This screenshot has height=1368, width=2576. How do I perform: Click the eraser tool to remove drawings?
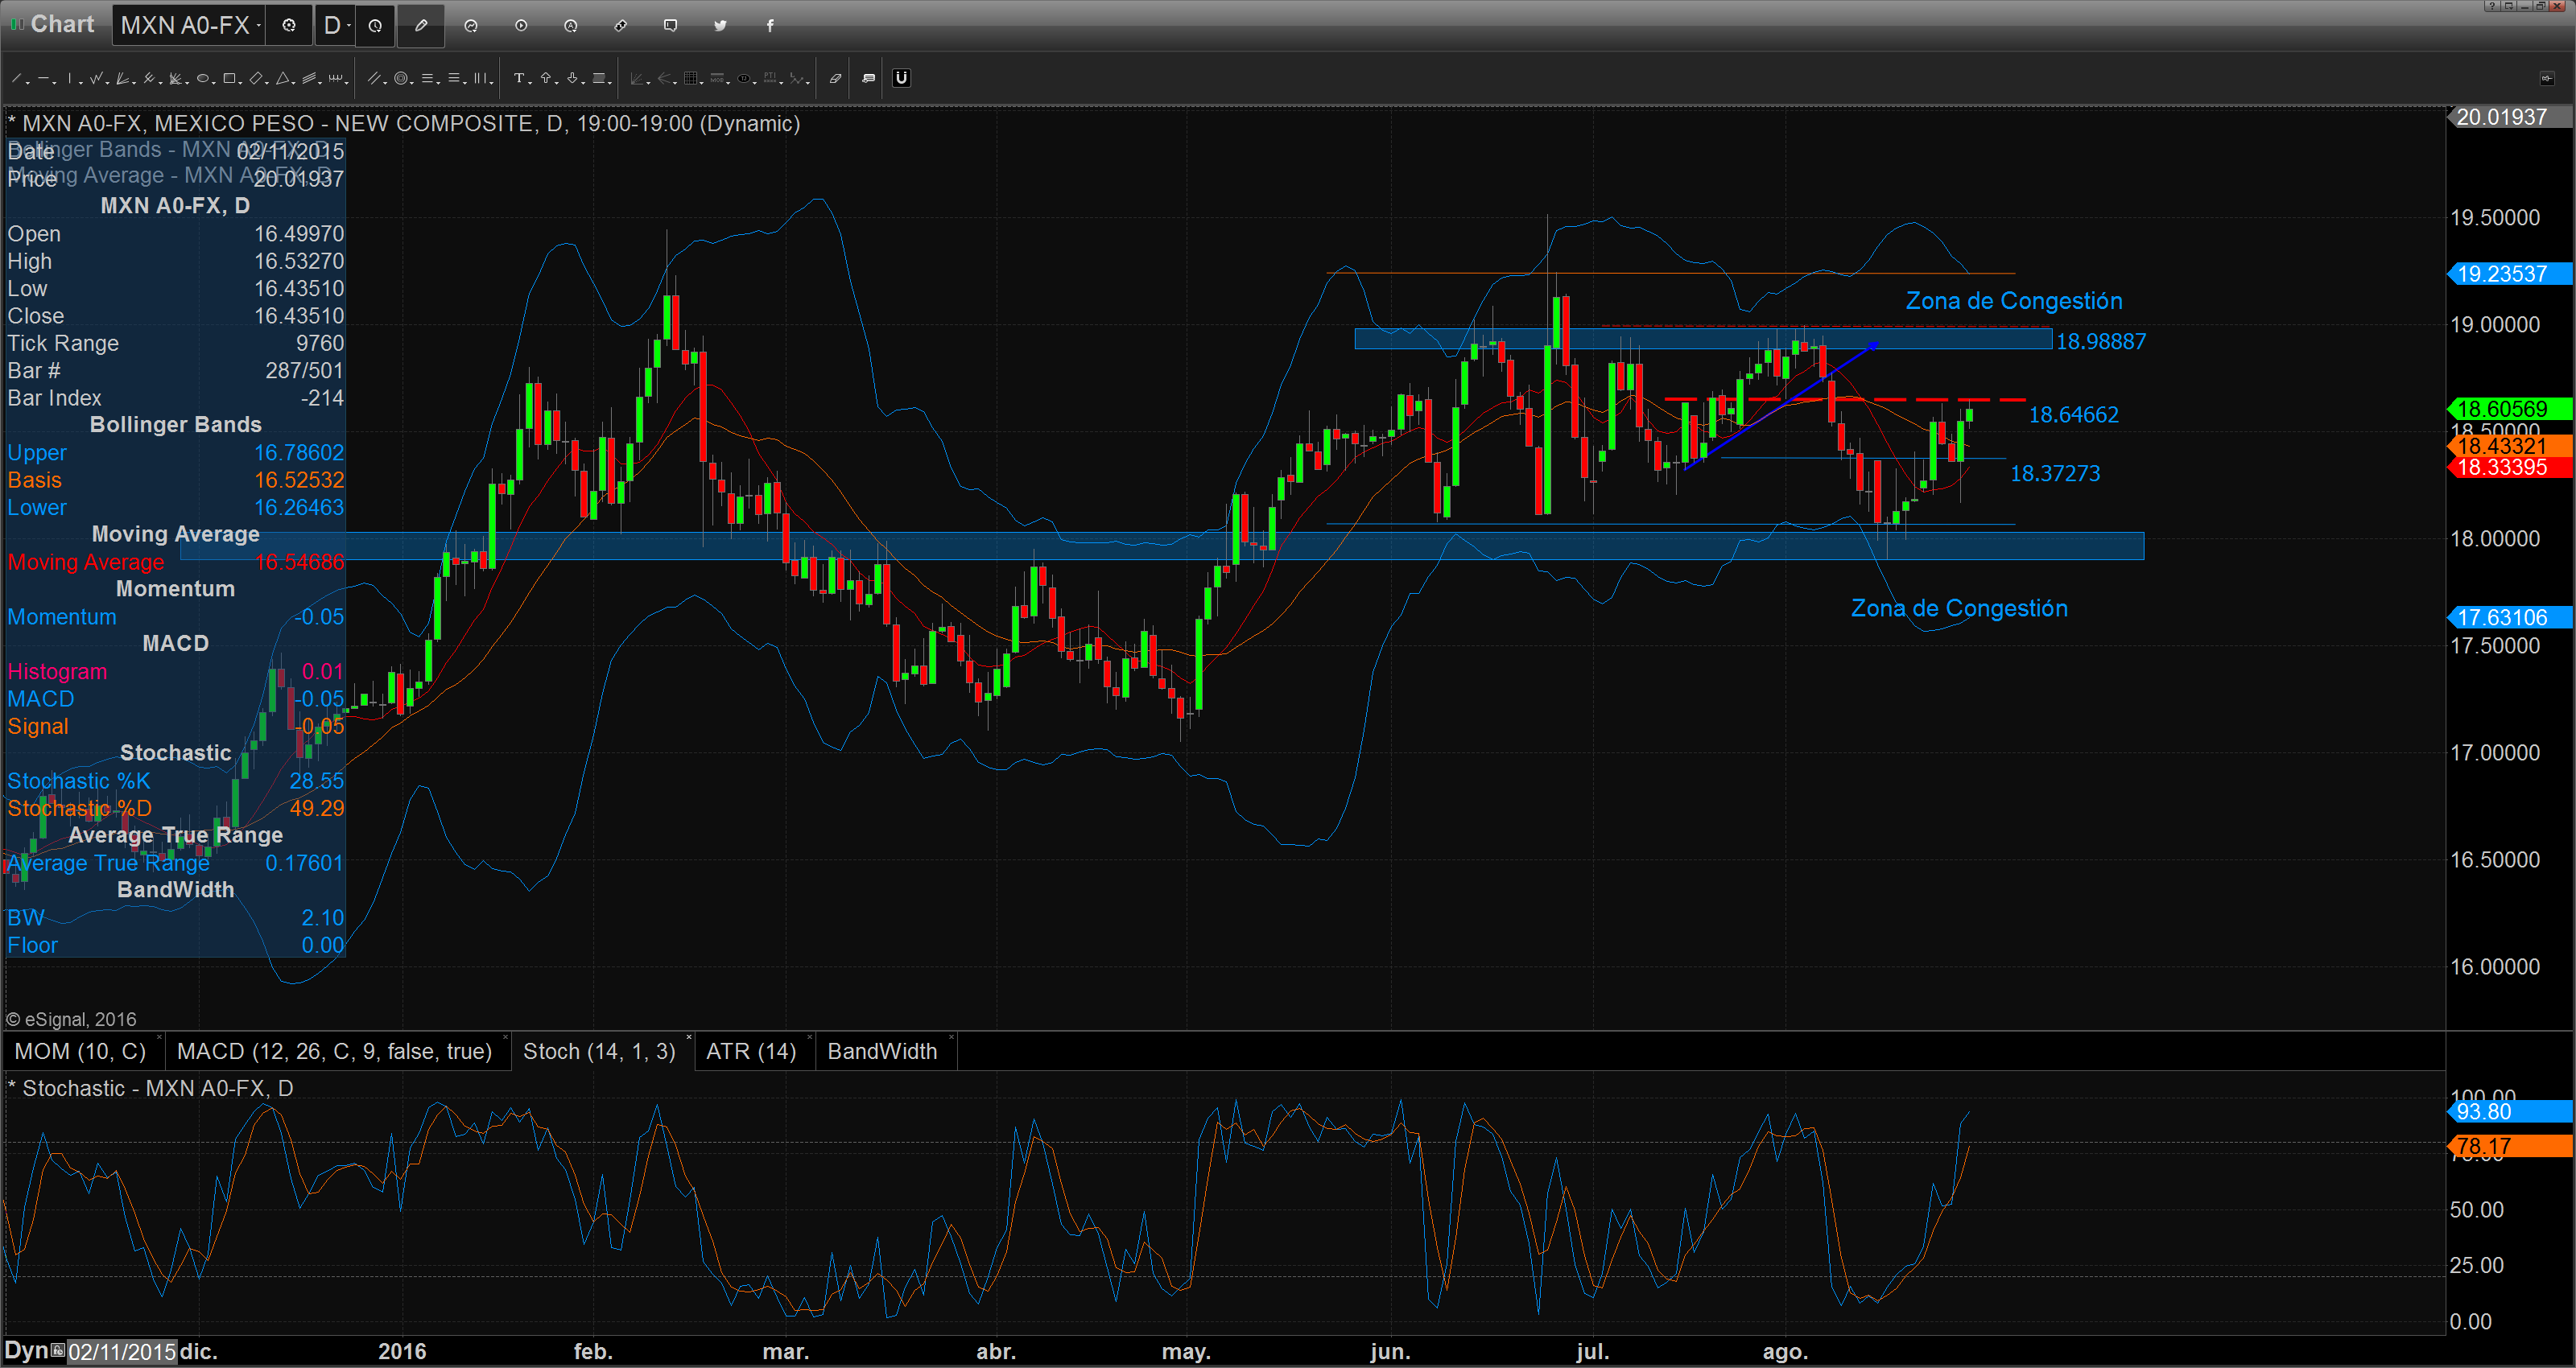(x=836, y=78)
